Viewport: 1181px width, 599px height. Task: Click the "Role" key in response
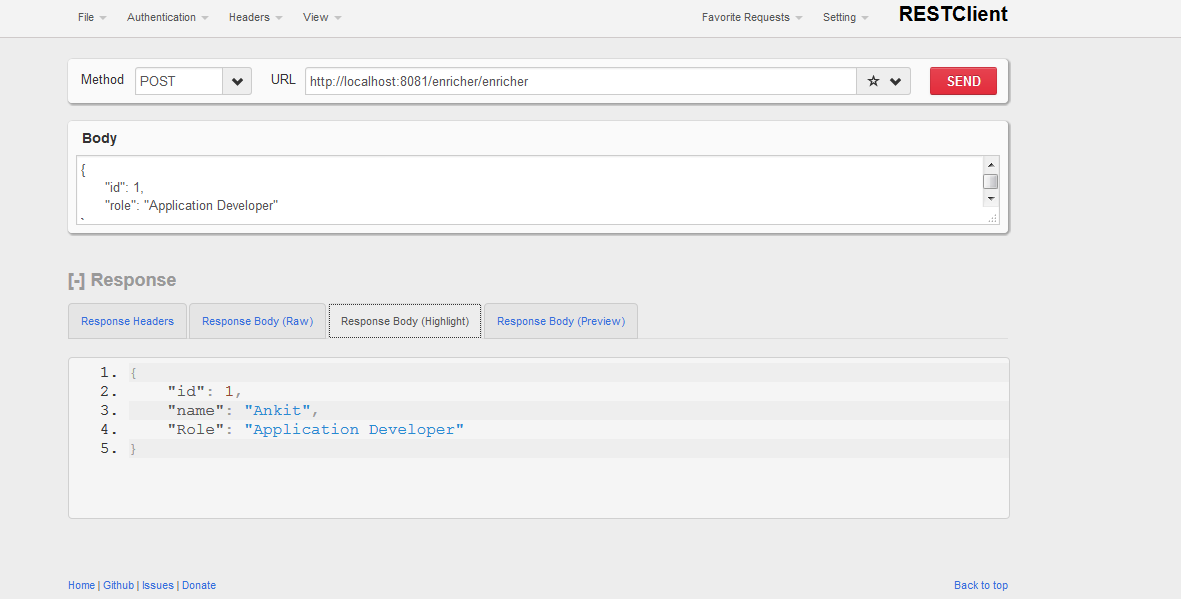[x=197, y=430]
